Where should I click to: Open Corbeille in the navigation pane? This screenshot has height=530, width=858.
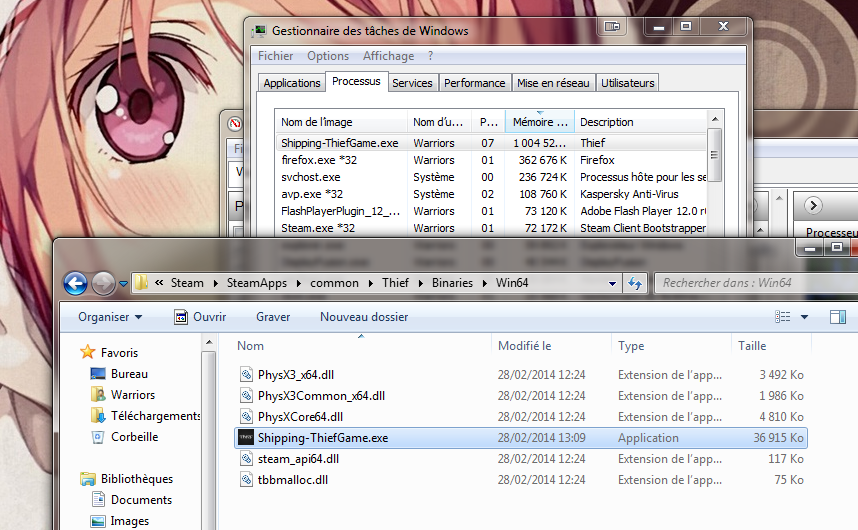point(135,437)
